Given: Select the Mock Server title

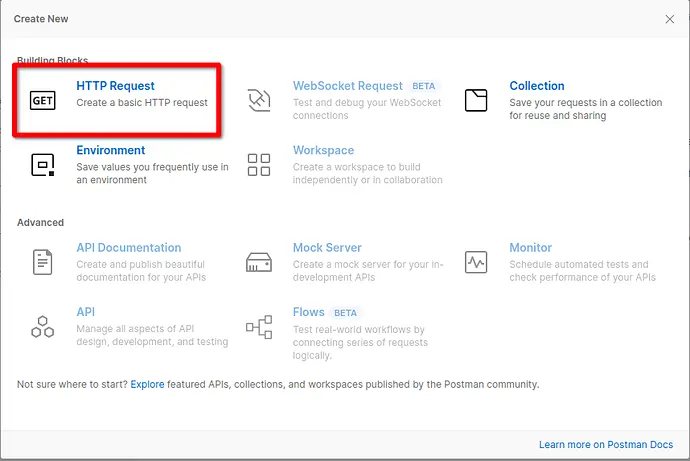Looking at the screenshot, I should tap(327, 248).
